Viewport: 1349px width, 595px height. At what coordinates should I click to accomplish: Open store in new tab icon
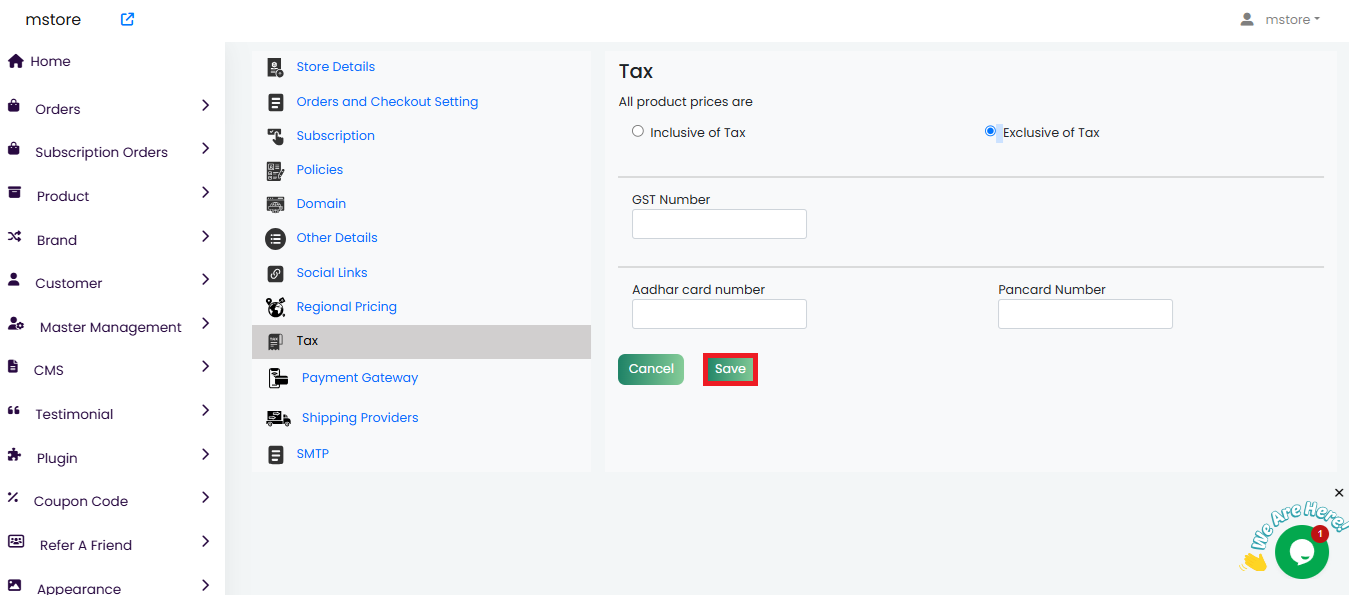click(x=127, y=19)
